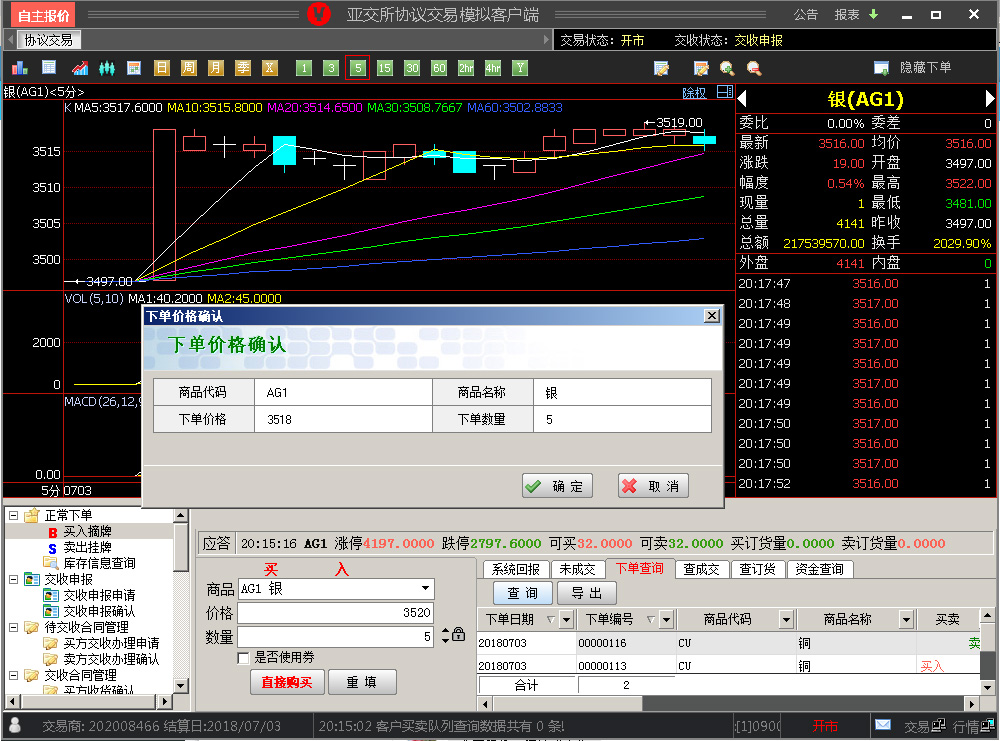
Task: Select the daily 日 period icon
Action: pyautogui.click(x=162, y=68)
